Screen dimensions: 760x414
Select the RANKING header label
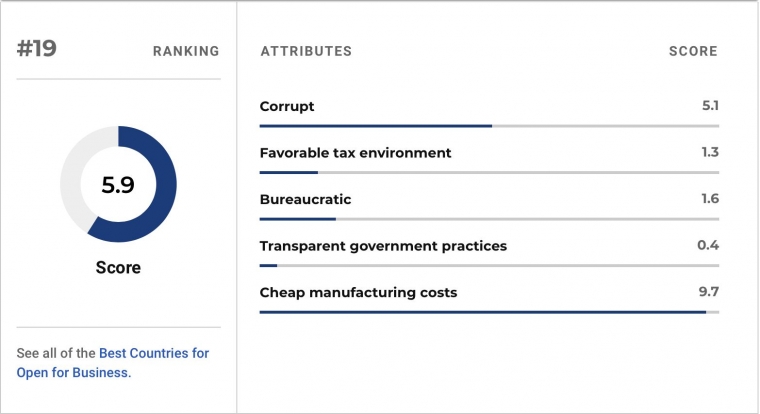186,51
